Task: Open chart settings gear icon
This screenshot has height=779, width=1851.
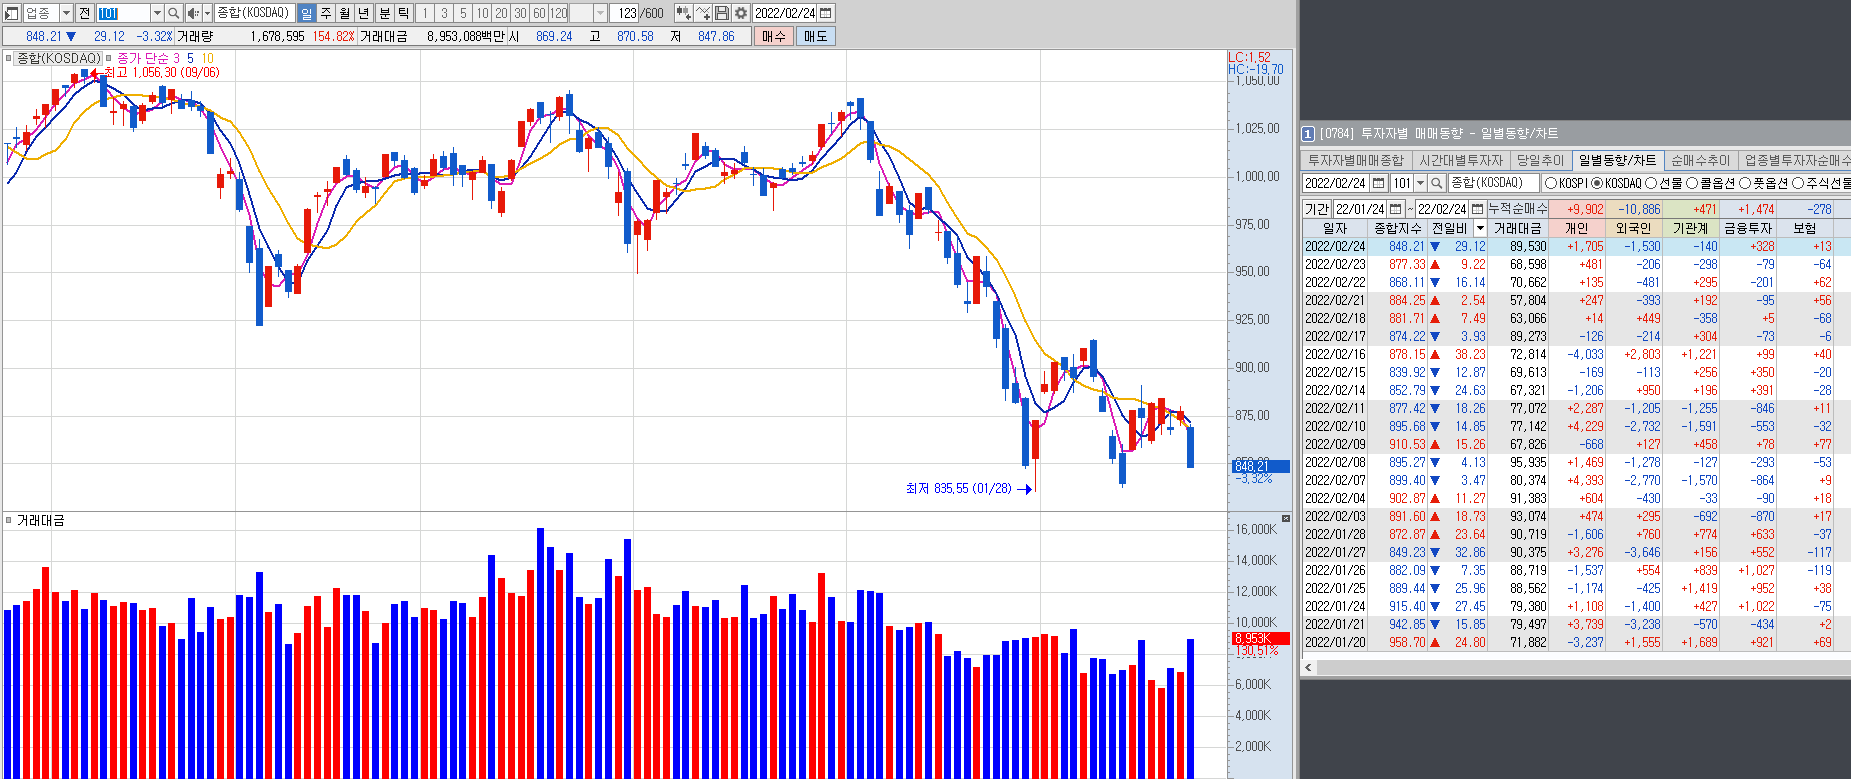Action: pos(741,13)
